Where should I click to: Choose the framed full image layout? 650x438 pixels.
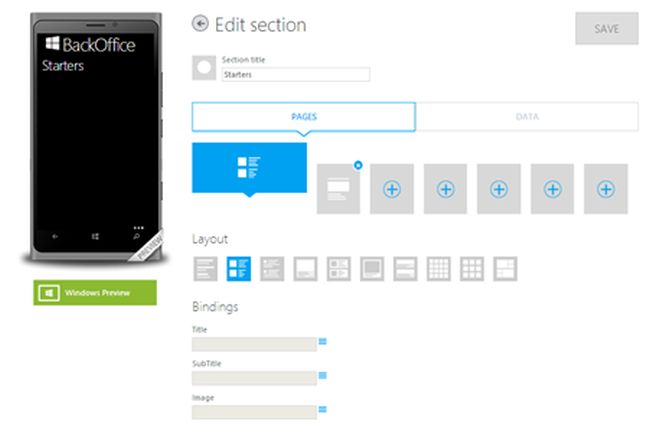click(372, 269)
